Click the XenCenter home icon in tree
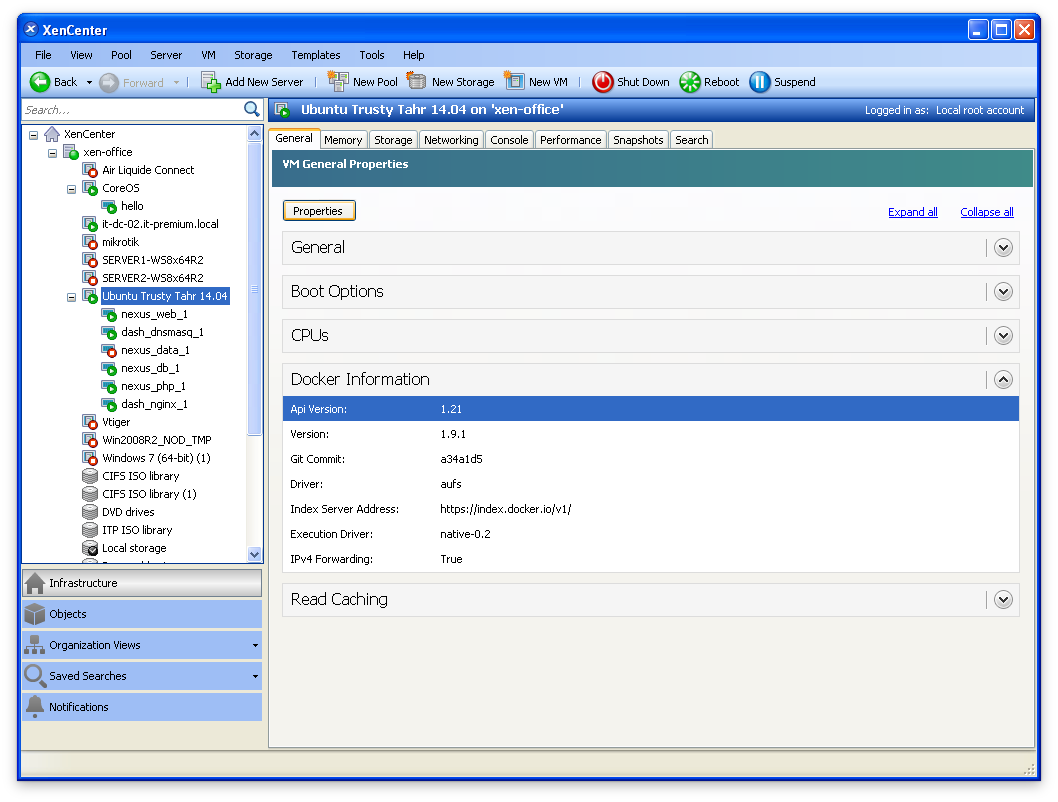The image size is (1058, 802). (x=52, y=134)
